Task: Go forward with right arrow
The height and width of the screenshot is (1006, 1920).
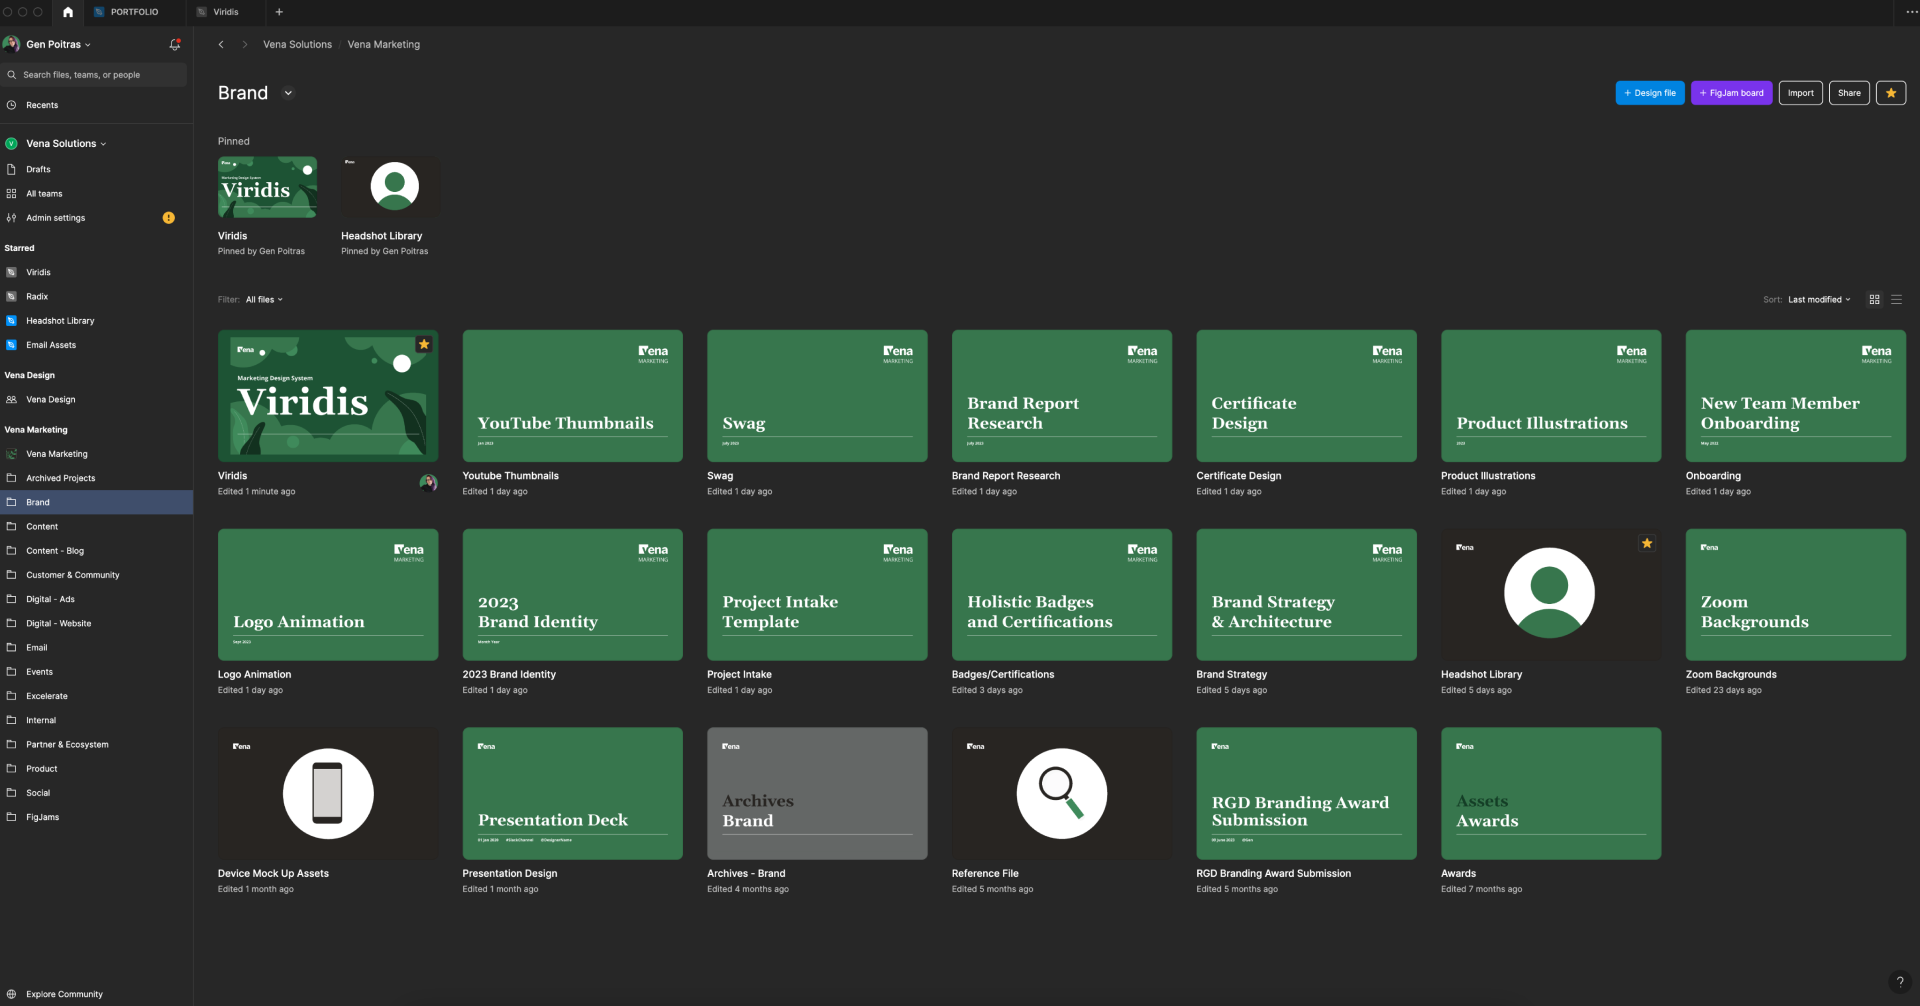Action: (244, 44)
